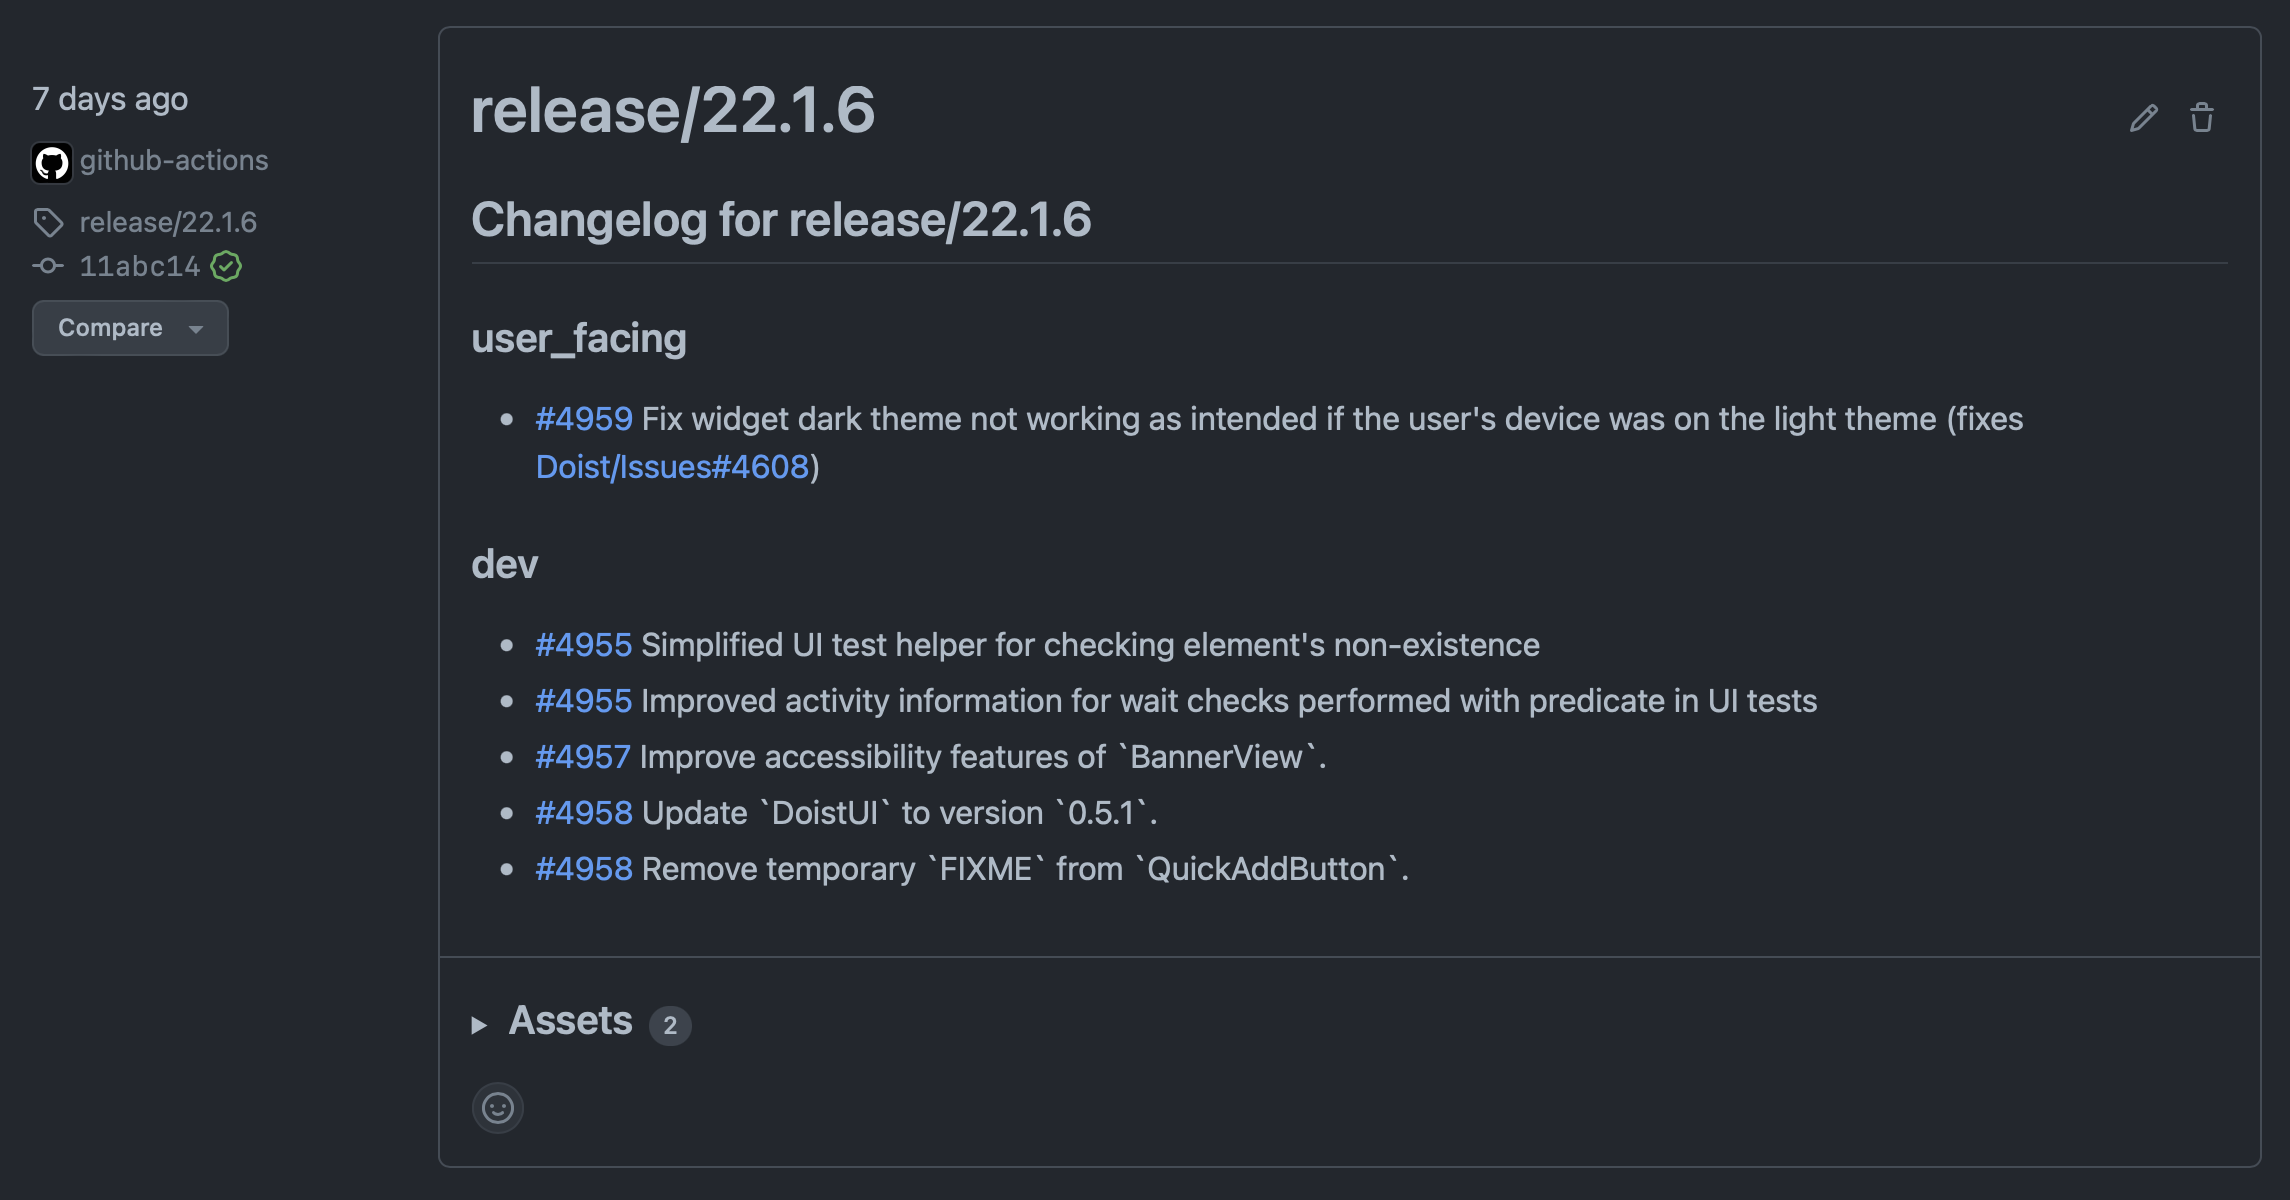Click the delete release trash icon
2290x1200 pixels.
pos(2201,119)
